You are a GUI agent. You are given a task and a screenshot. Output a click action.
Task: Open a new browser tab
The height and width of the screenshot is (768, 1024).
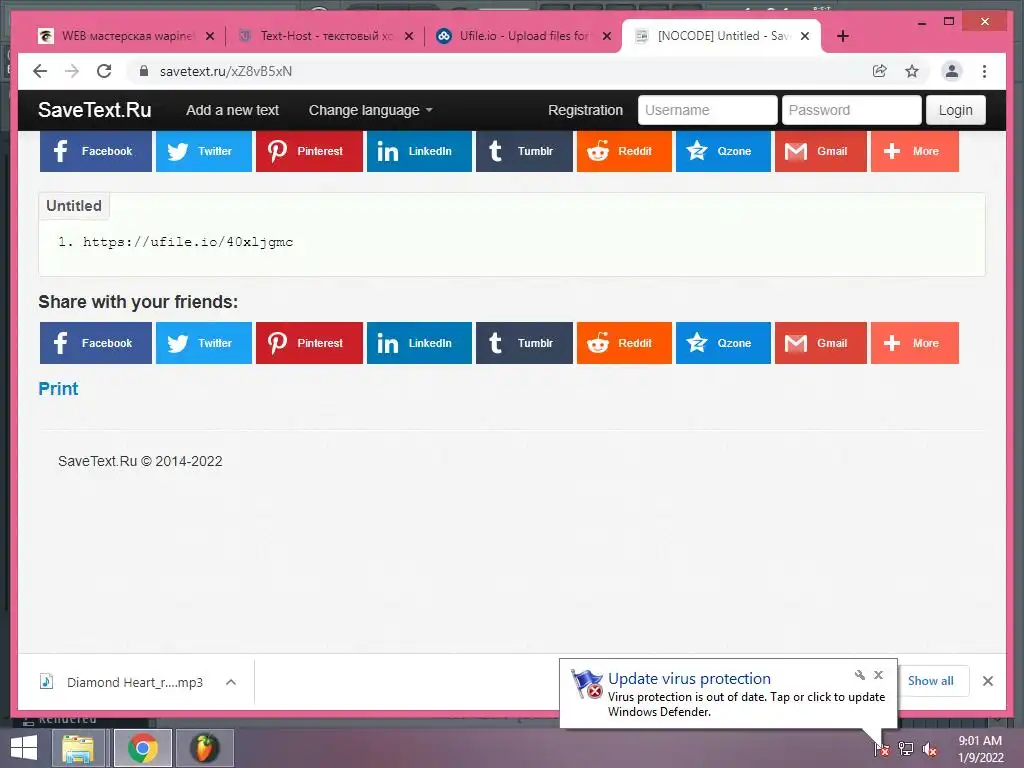tap(843, 36)
